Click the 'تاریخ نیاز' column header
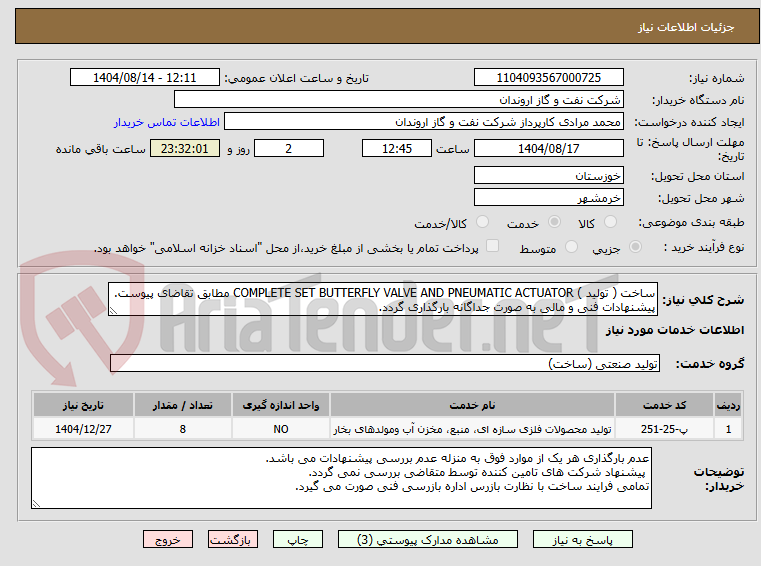The height and width of the screenshot is (566, 761). coord(83,405)
